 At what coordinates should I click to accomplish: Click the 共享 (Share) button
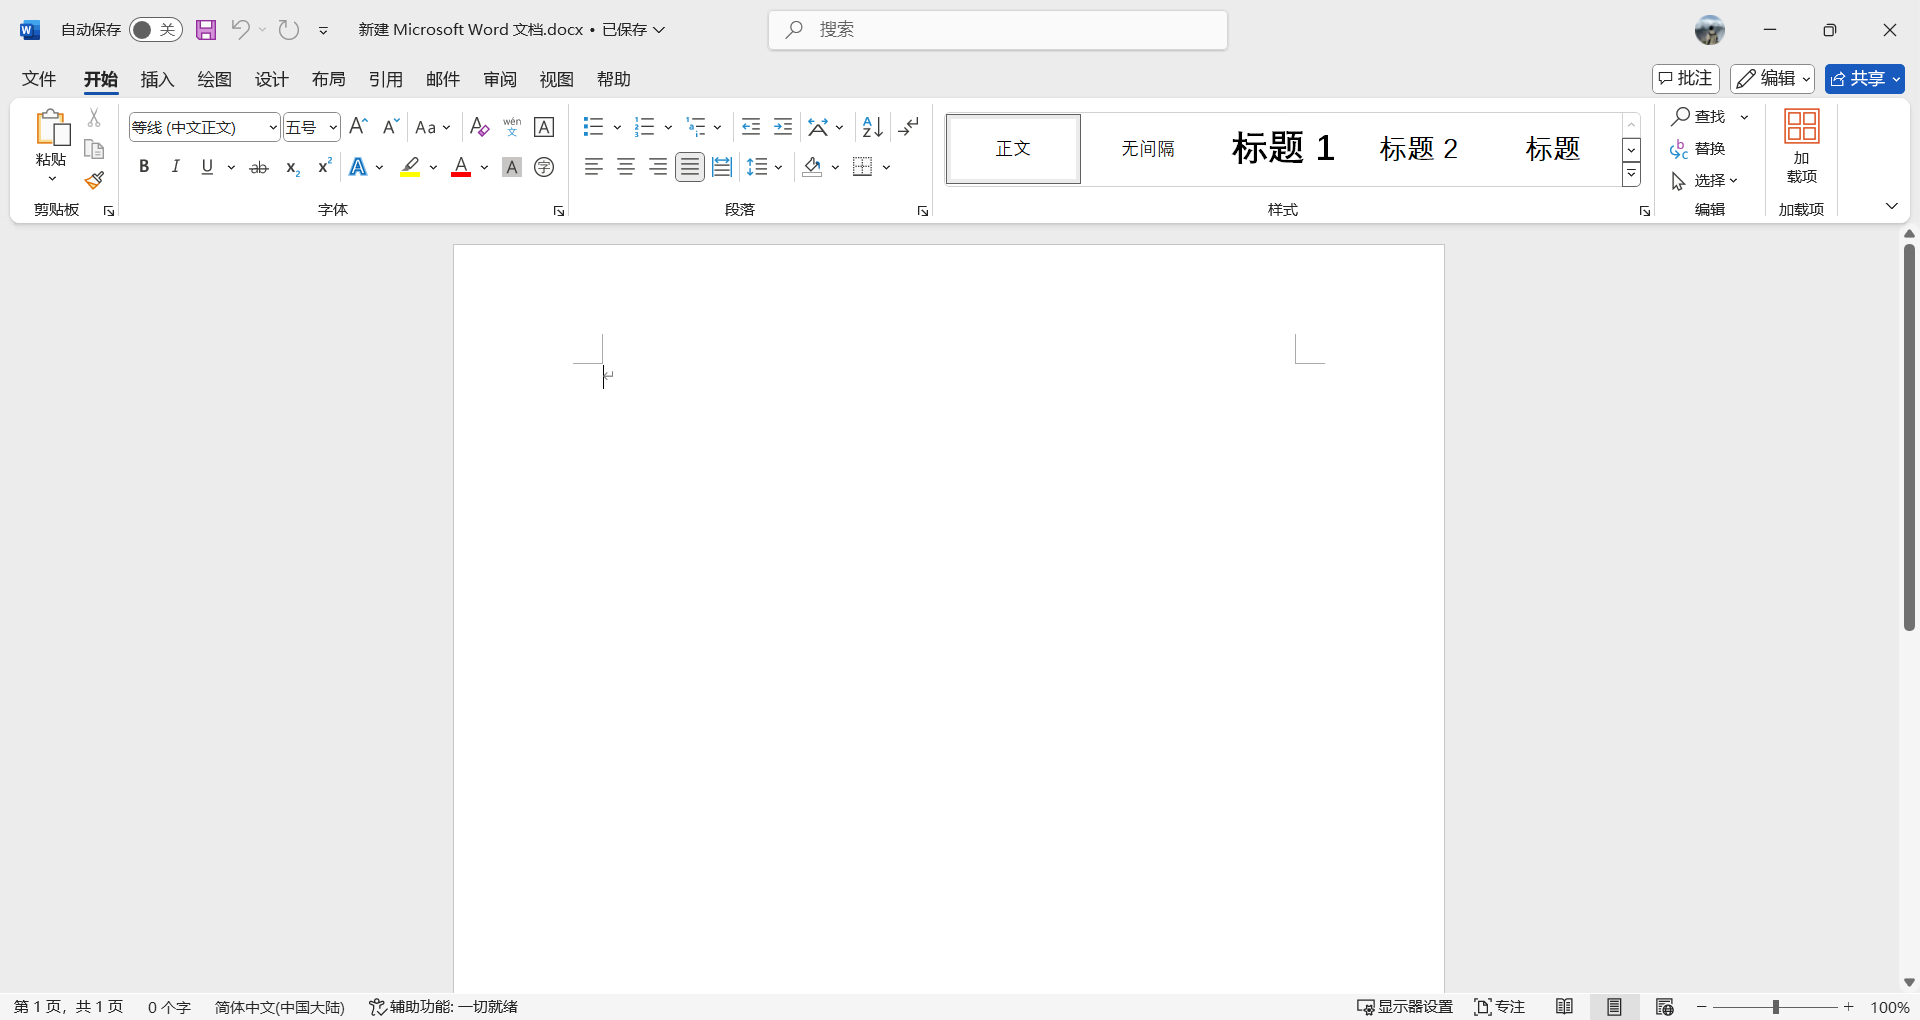[1864, 79]
